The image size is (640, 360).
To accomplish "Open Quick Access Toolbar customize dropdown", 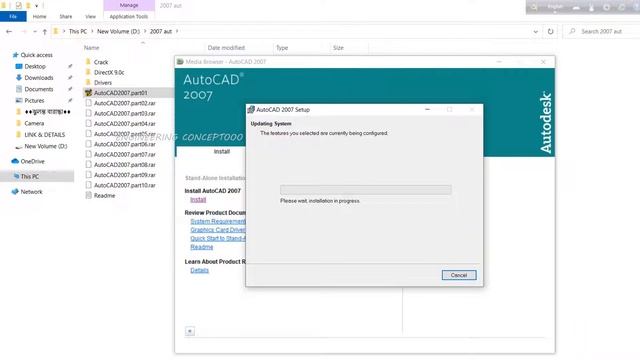I will pos(37,5).
